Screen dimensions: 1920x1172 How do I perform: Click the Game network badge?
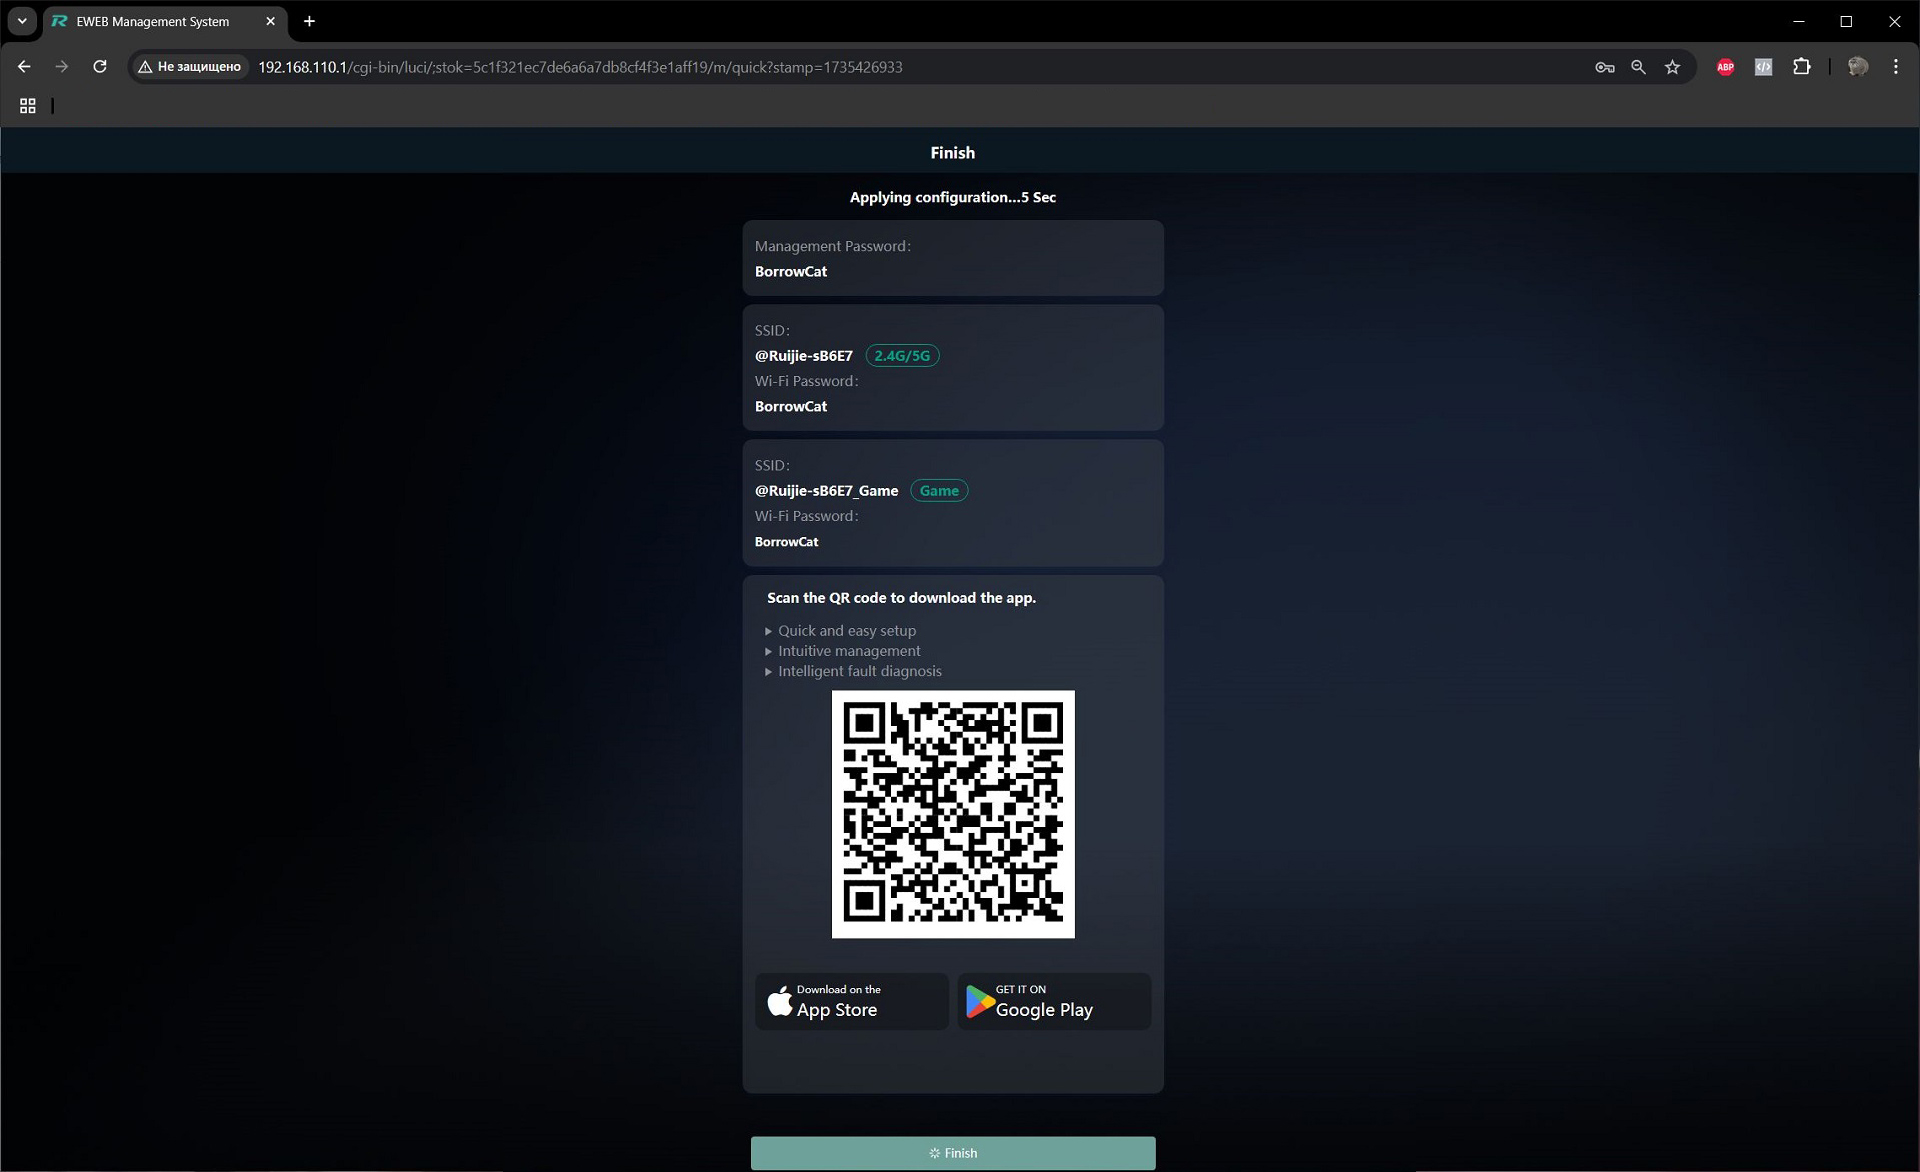coord(939,490)
